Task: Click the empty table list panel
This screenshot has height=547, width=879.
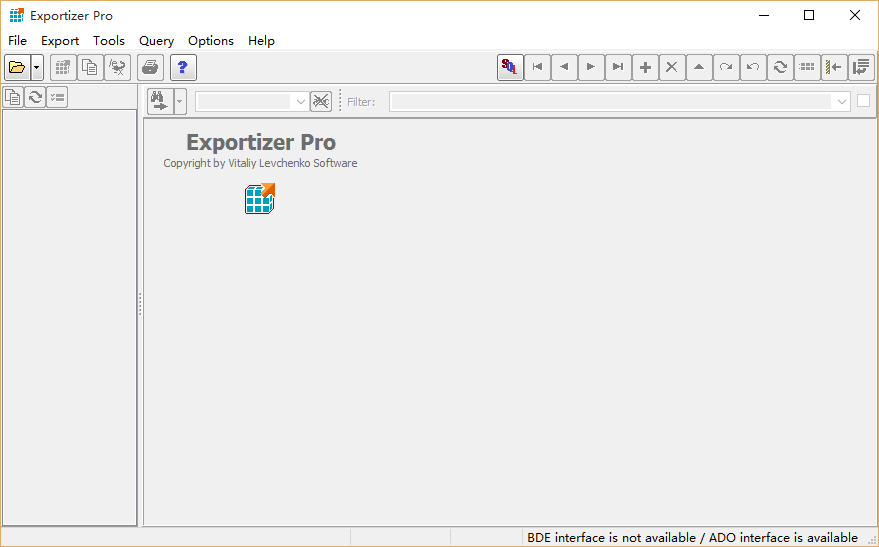Action: click(70, 317)
